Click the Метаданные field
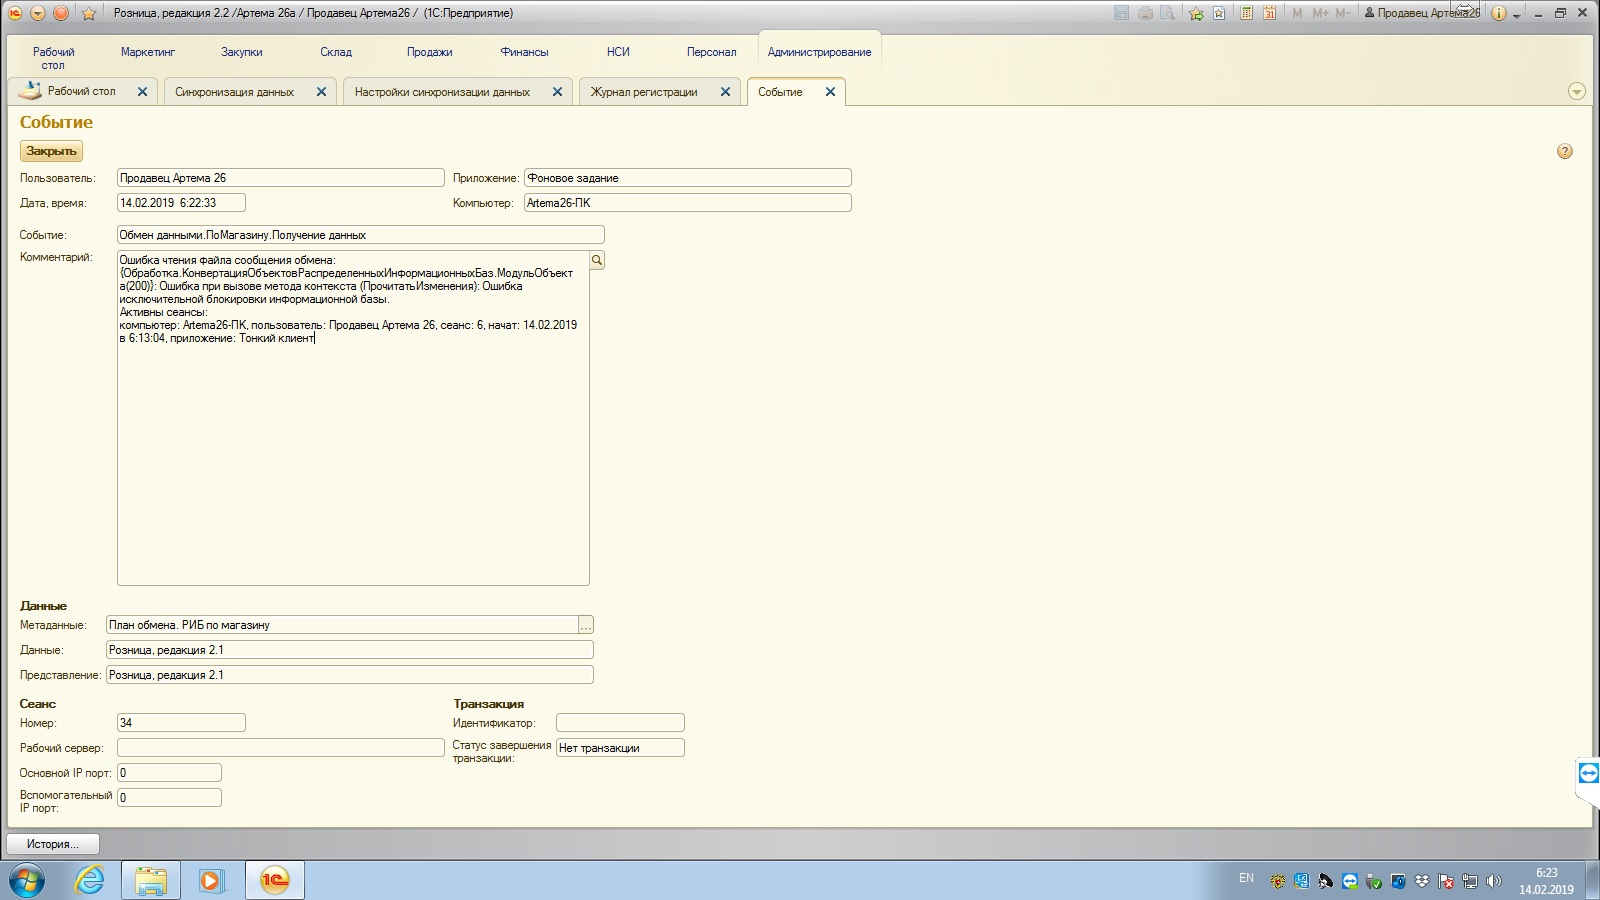The width and height of the screenshot is (1600, 900). point(342,625)
